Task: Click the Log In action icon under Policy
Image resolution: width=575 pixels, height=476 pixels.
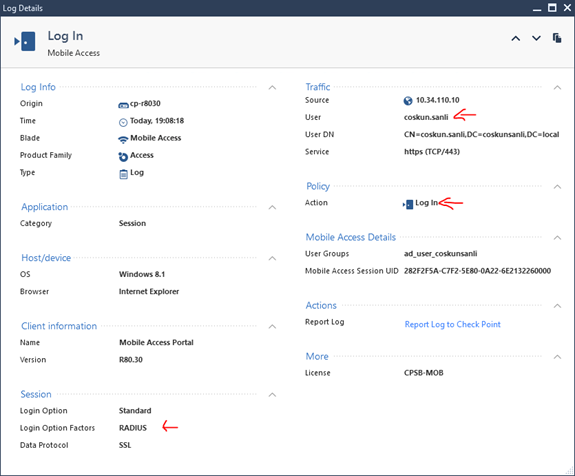Action: [408, 204]
